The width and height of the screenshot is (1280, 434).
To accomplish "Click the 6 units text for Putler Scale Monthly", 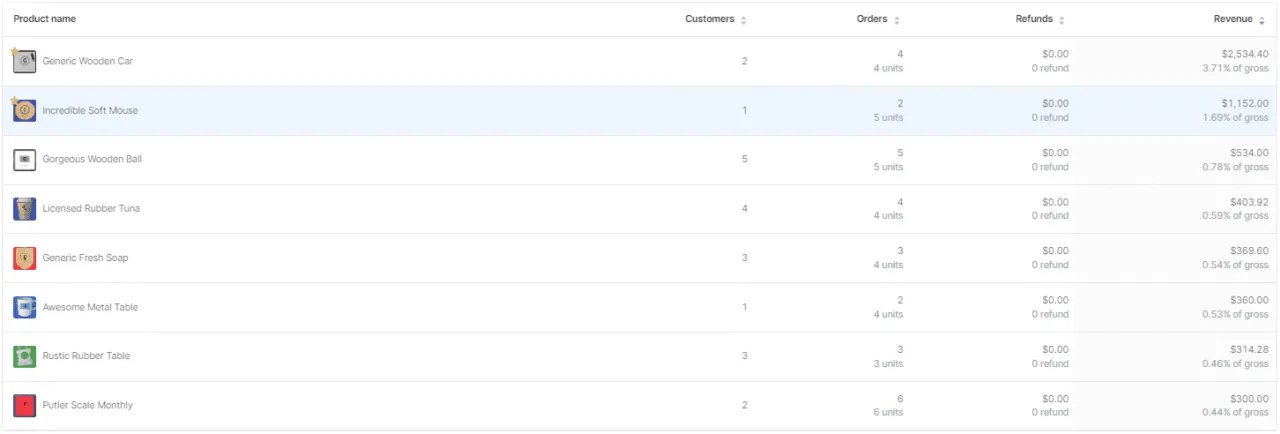I will coord(888,412).
